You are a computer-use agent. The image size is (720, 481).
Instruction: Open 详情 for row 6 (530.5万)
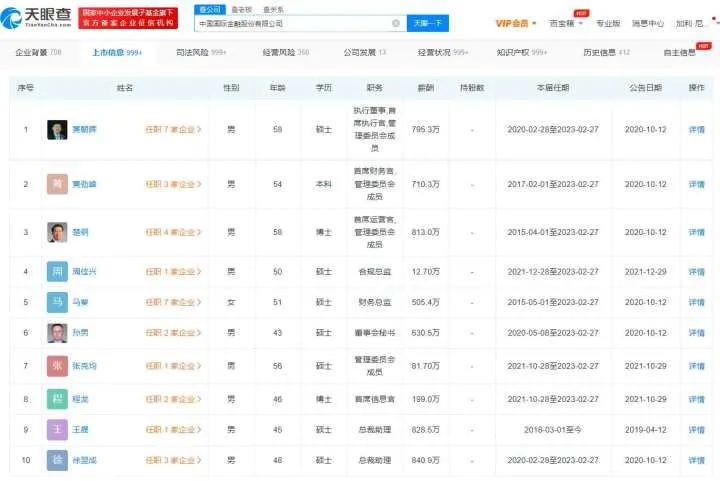coord(697,333)
